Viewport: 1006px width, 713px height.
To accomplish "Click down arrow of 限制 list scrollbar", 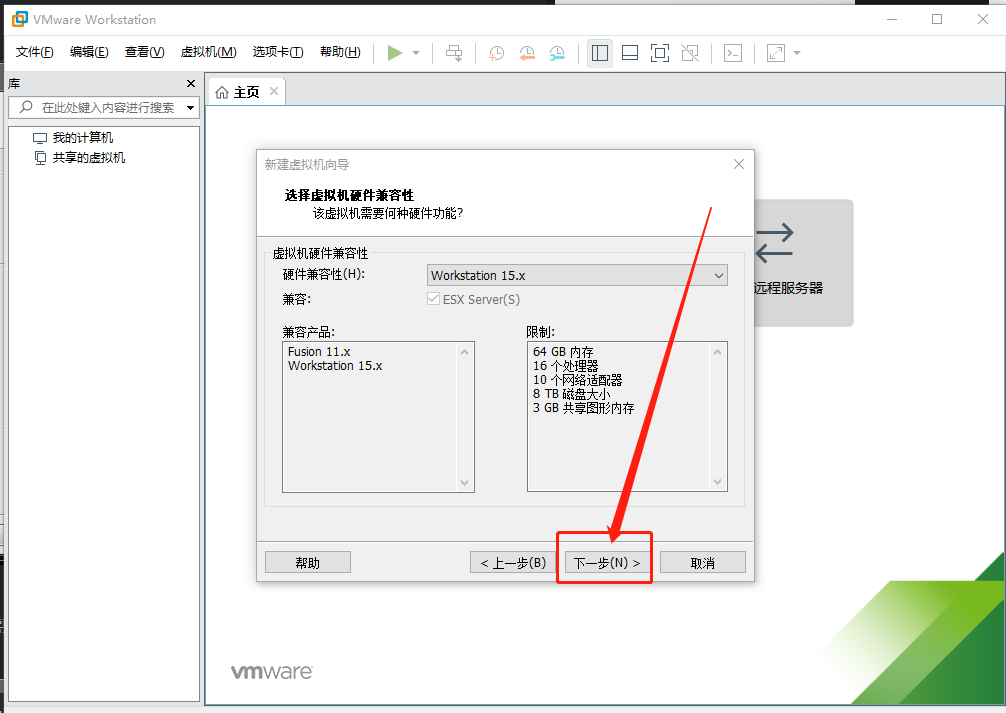I will (x=717, y=482).
